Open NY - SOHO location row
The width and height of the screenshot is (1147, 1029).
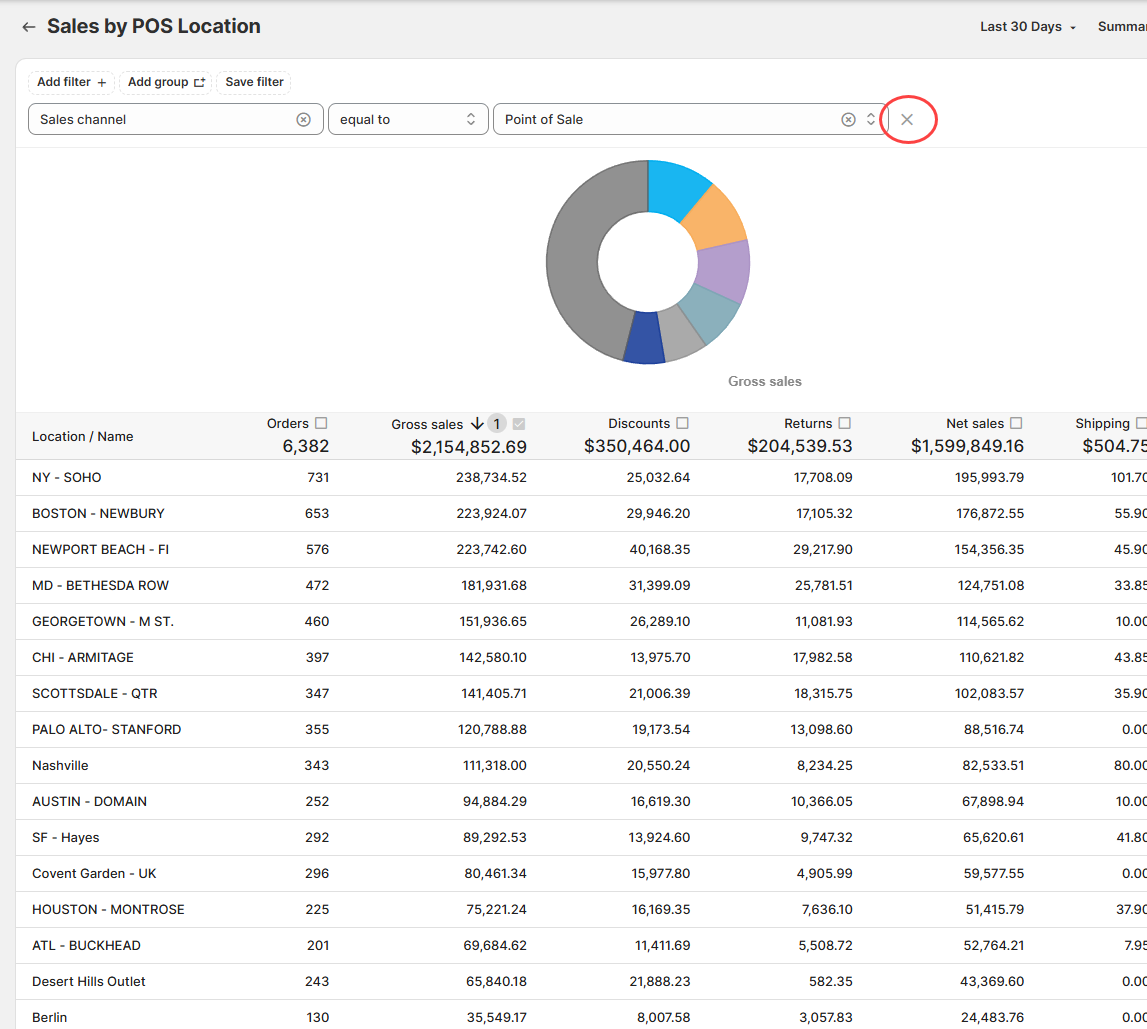(67, 478)
